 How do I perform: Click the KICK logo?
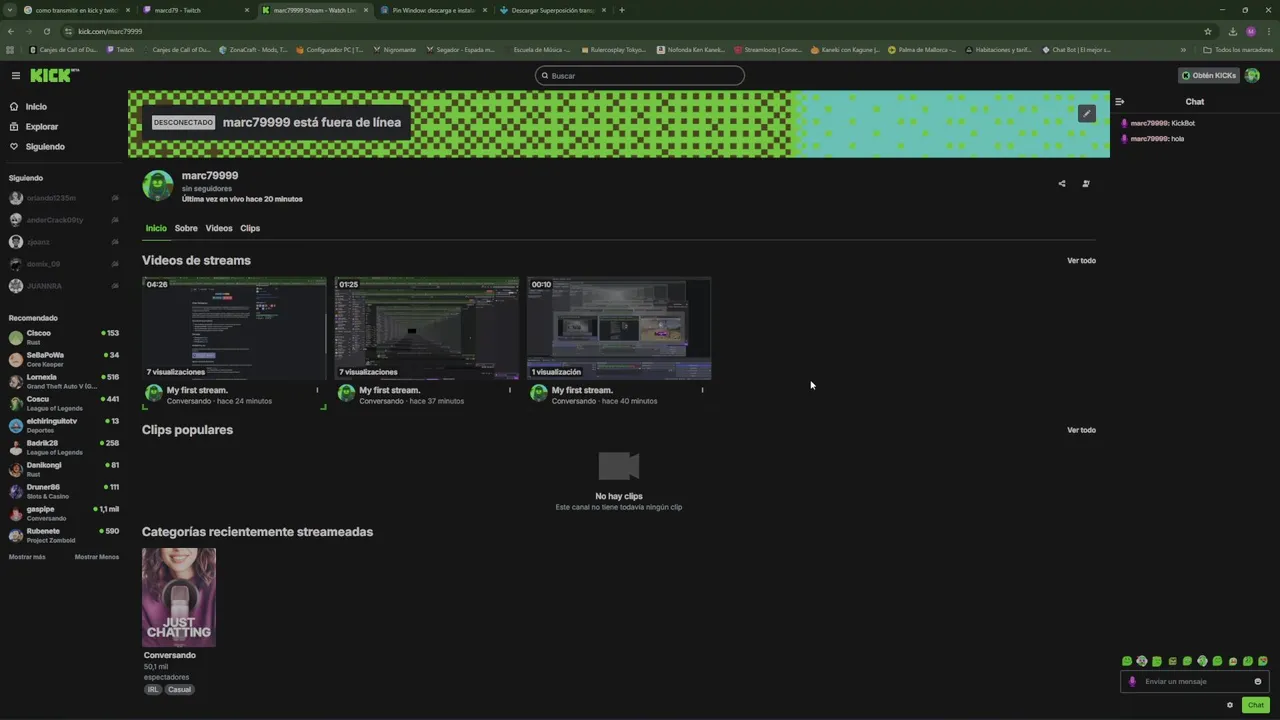(54, 75)
